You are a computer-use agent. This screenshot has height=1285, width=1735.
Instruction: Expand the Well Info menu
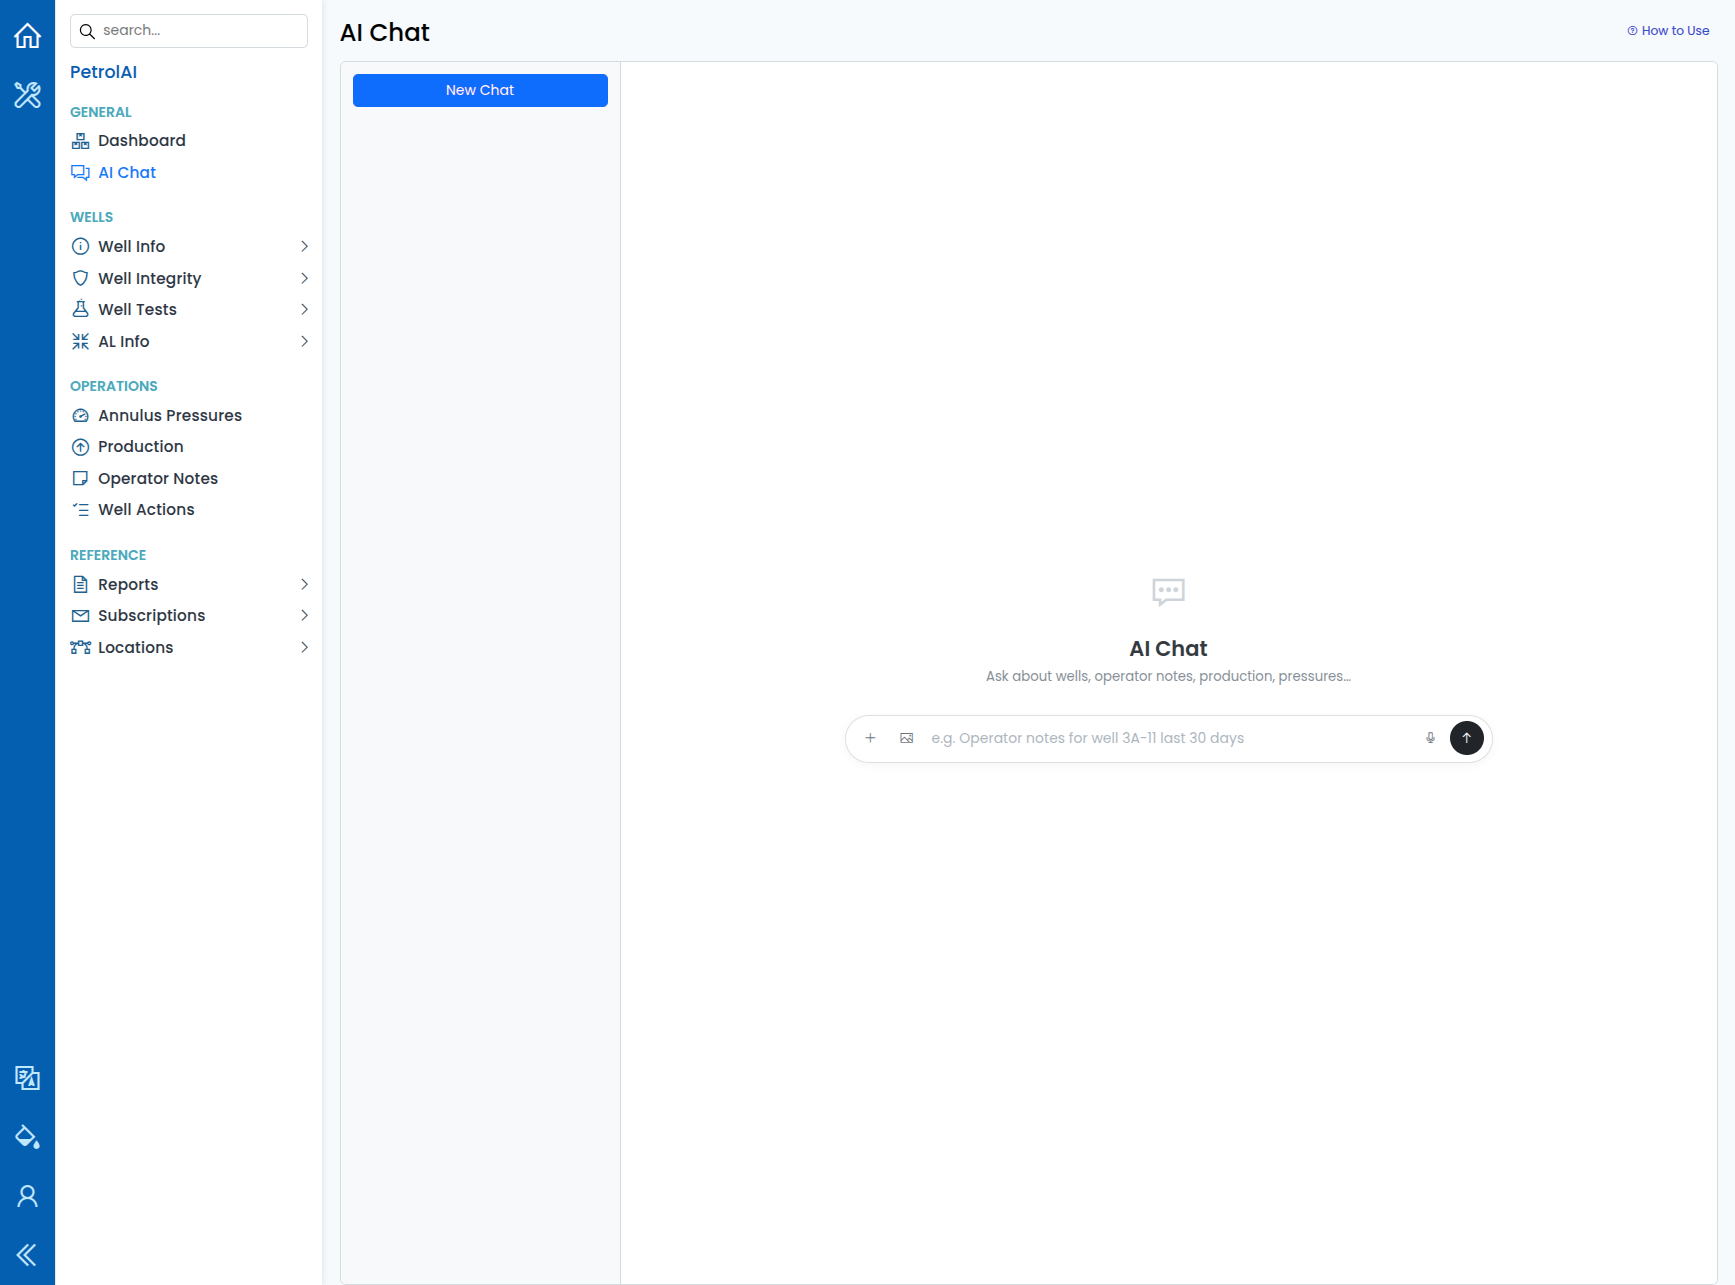(x=189, y=246)
